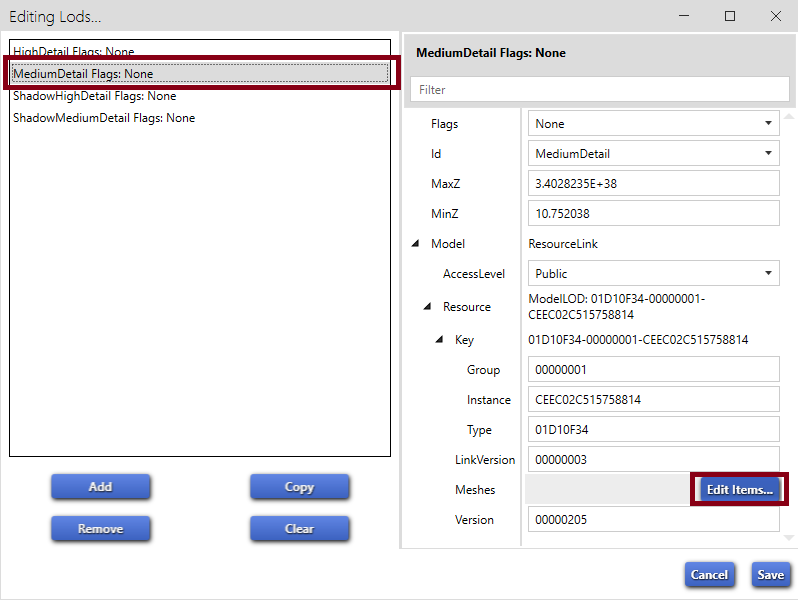This screenshot has width=798, height=603.
Task: Select the HighDetail Flags: None list entry
Action: 200,51
